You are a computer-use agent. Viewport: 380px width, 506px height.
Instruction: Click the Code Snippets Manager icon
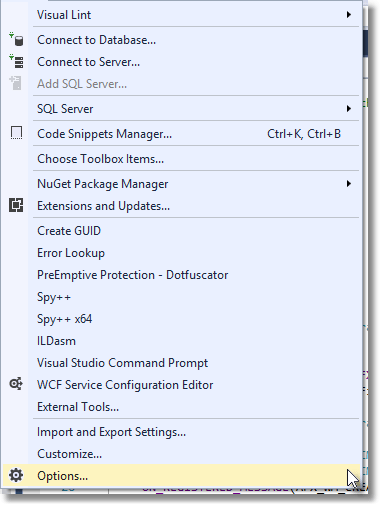point(16,133)
